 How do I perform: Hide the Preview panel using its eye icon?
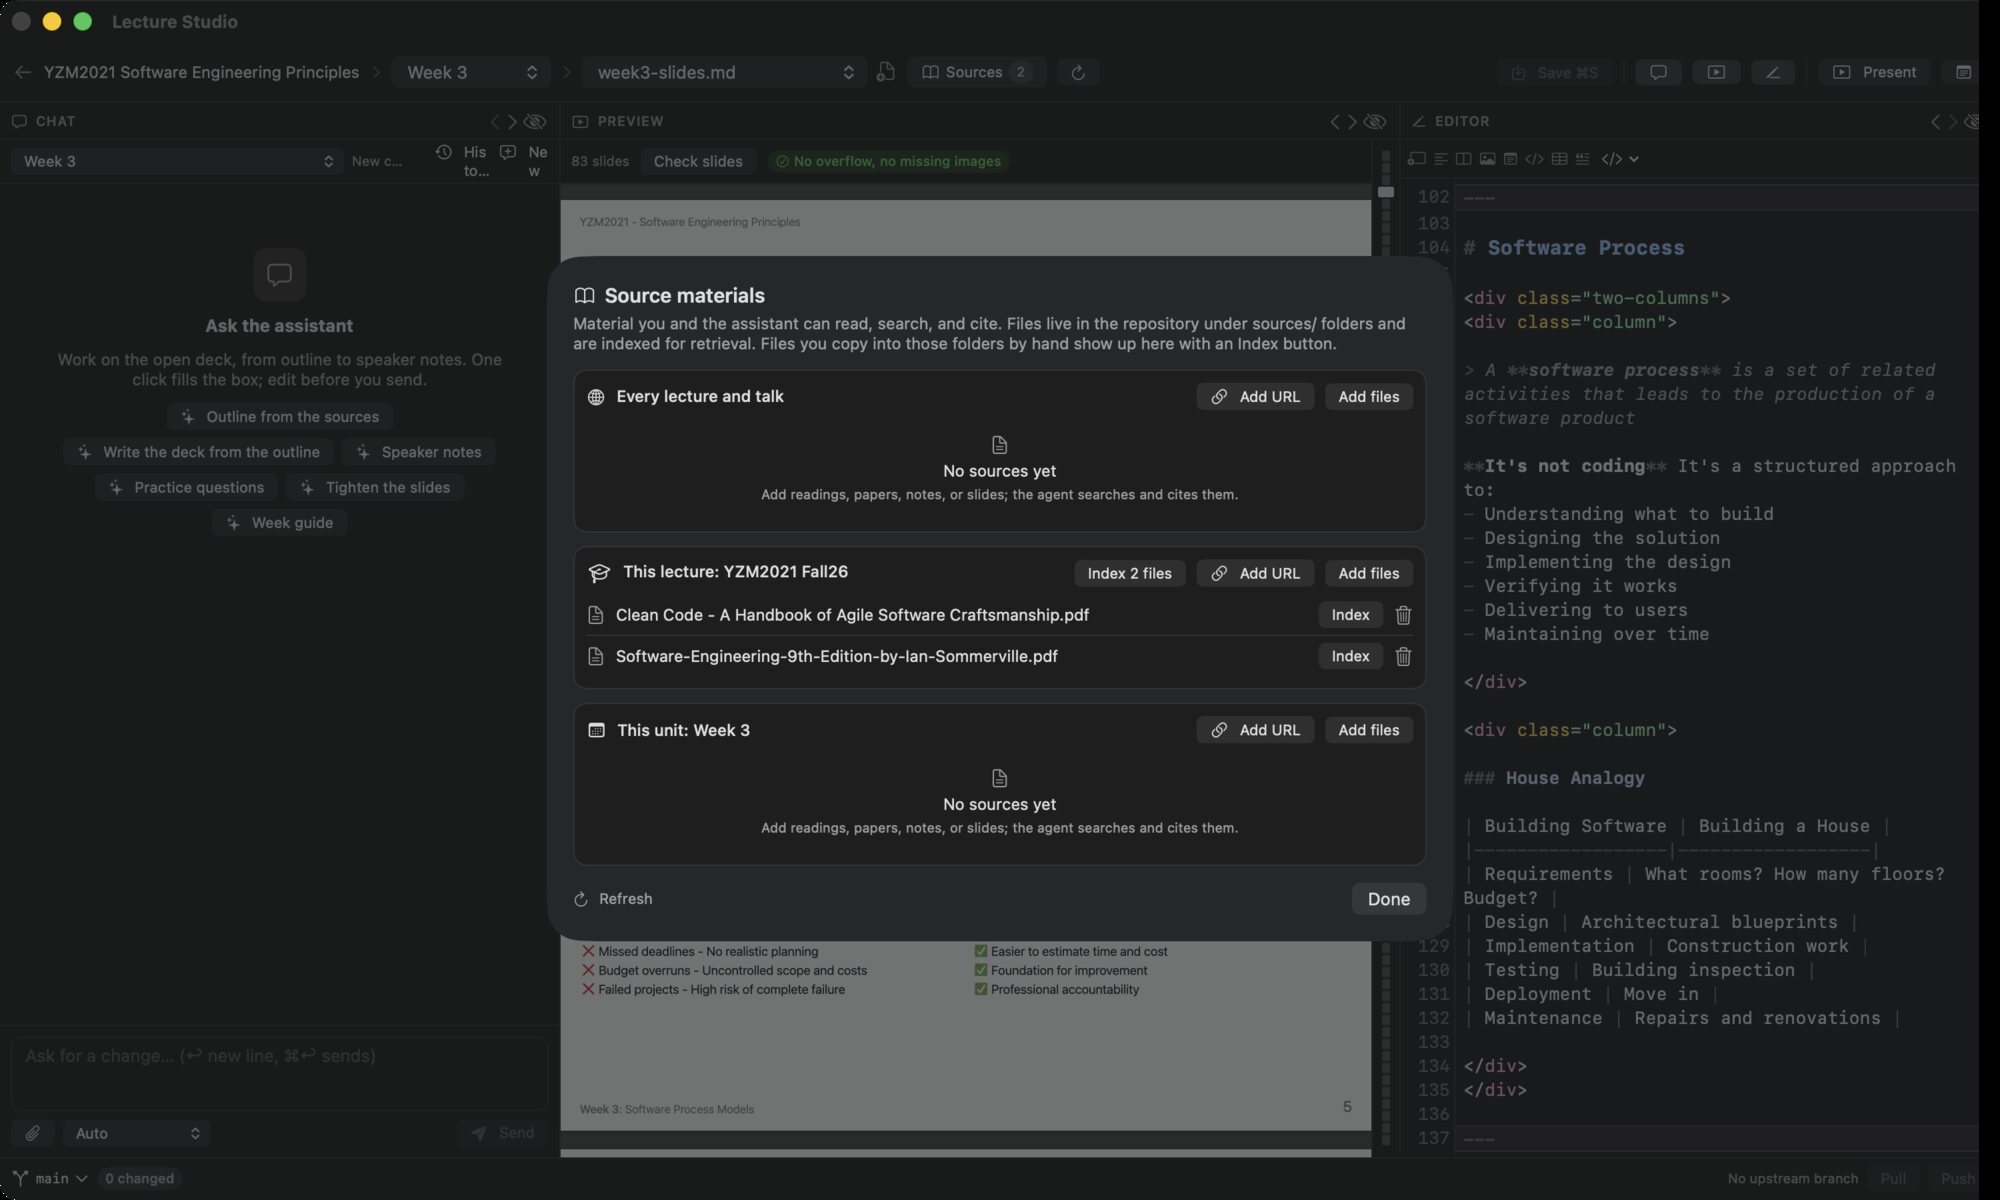(1376, 121)
